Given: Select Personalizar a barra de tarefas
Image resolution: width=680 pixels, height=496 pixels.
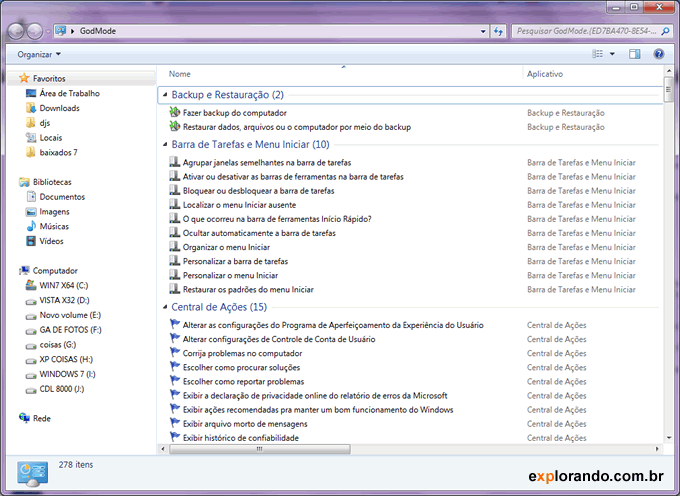Looking at the screenshot, I should [x=235, y=261].
